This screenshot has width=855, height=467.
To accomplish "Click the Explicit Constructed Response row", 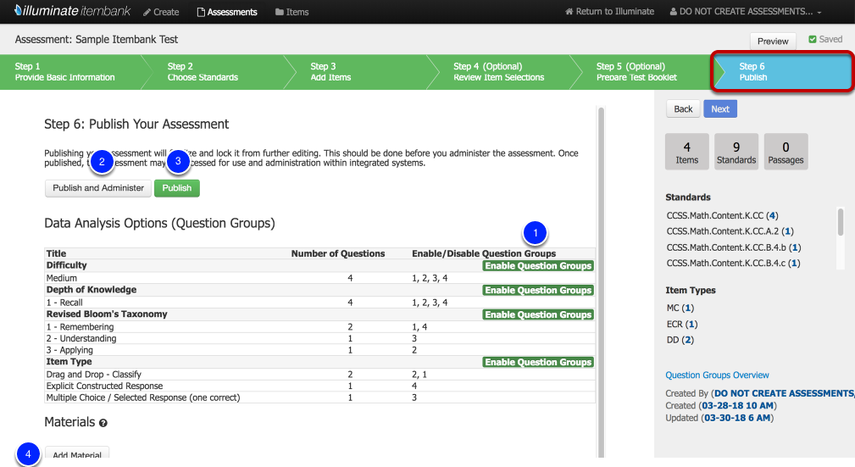I will tap(320, 386).
